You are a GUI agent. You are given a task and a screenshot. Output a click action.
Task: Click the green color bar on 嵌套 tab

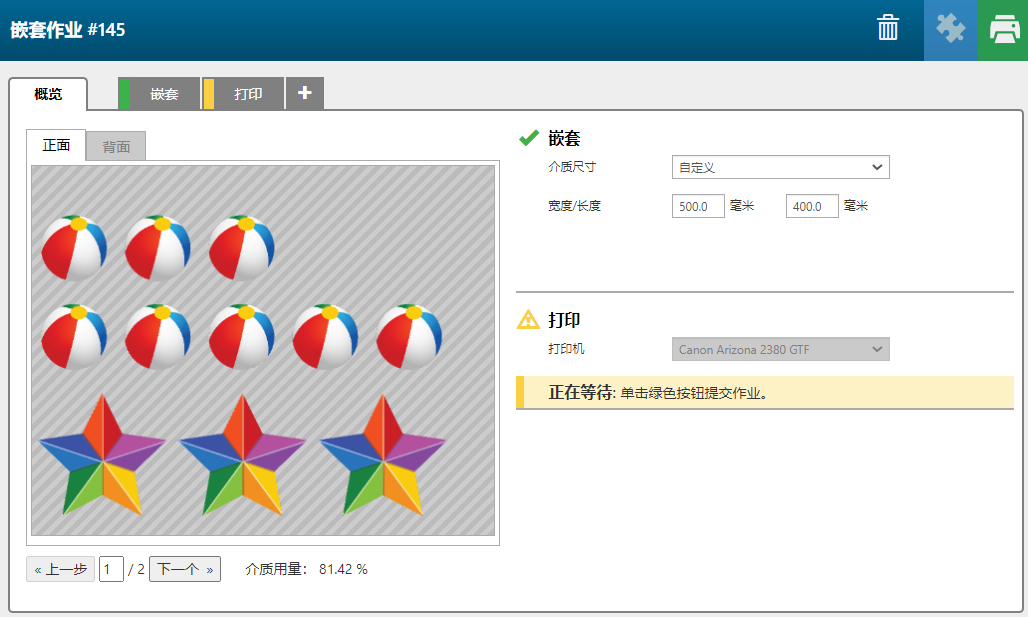pyautogui.click(x=124, y=94)
